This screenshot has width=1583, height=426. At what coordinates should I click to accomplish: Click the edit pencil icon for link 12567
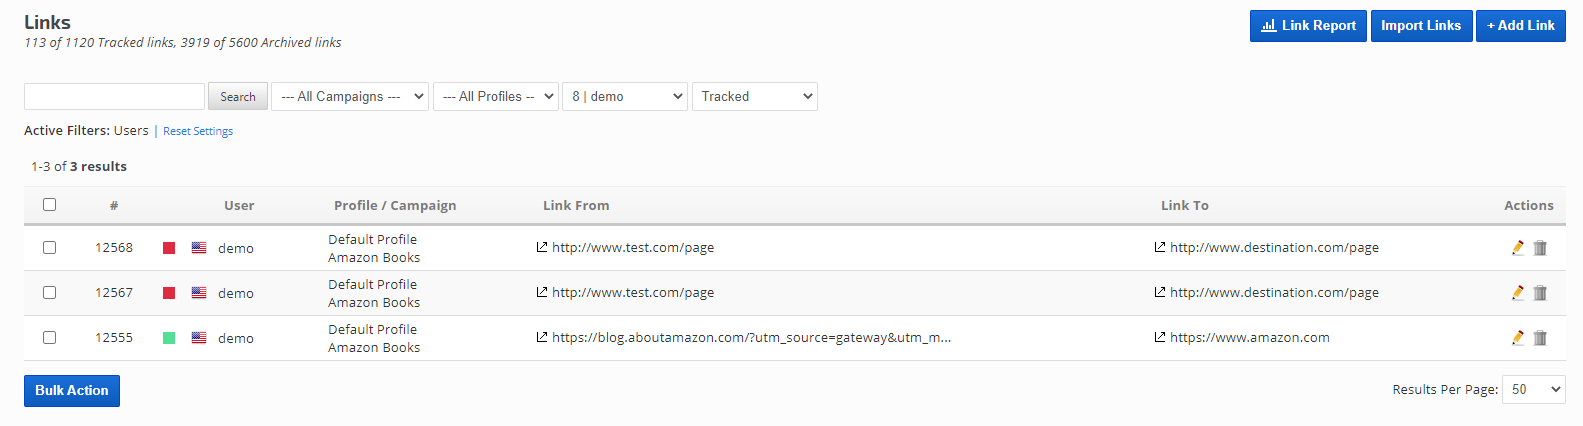click(x=1518, y=293)
